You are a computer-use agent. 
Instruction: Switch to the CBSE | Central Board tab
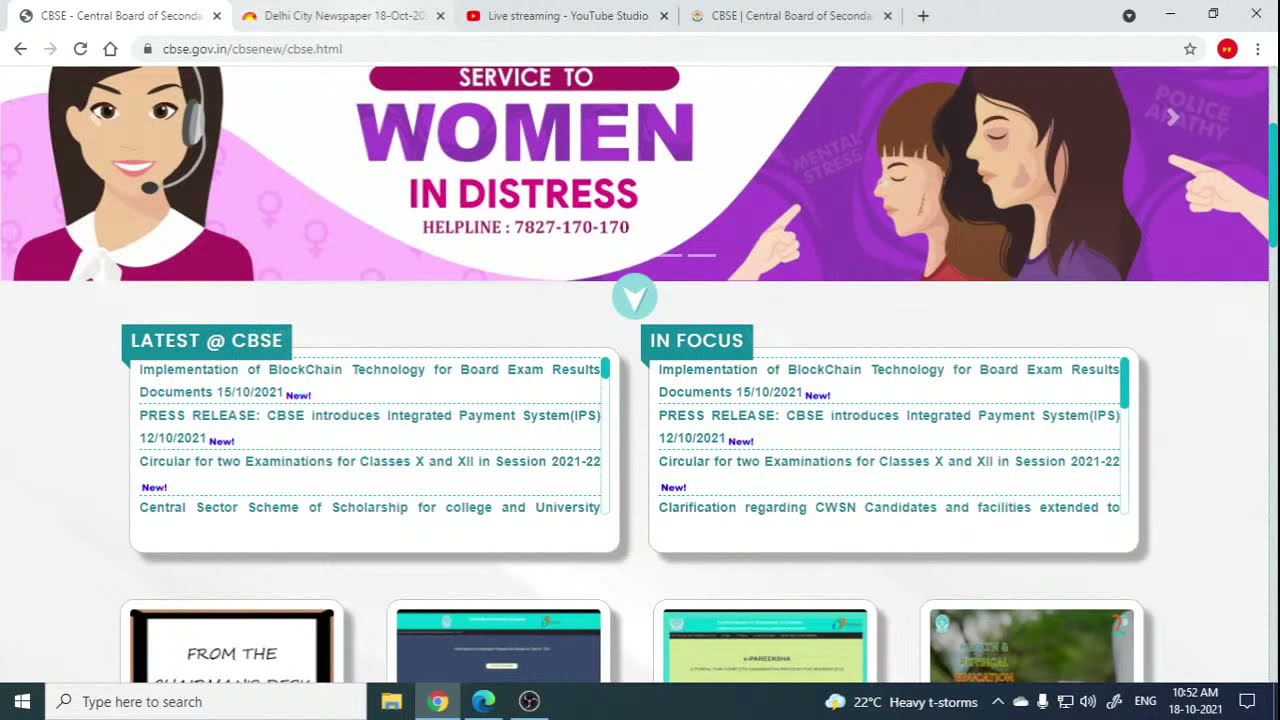click(790, 16)
